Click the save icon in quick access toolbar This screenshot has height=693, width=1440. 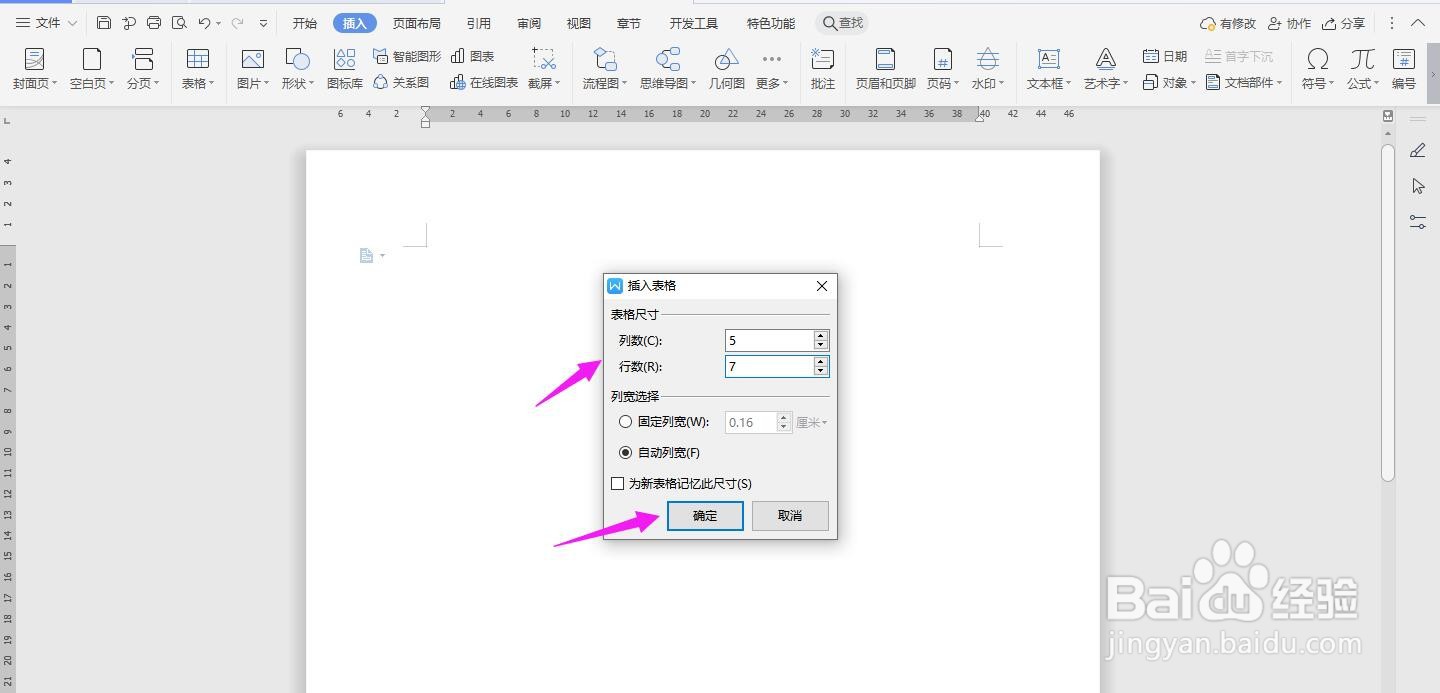tap(104, 23)
